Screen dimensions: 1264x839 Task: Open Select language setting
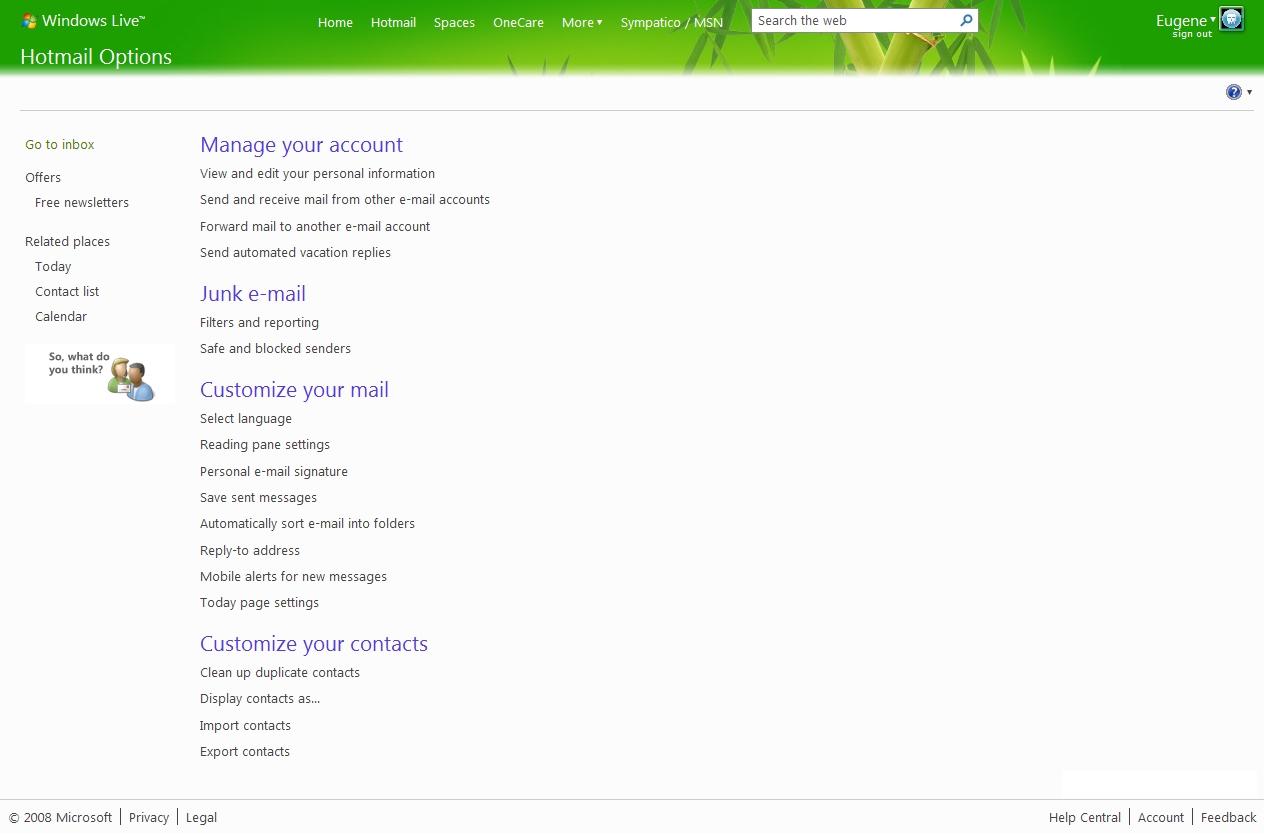pyautogui.click(x=246, y=418)
